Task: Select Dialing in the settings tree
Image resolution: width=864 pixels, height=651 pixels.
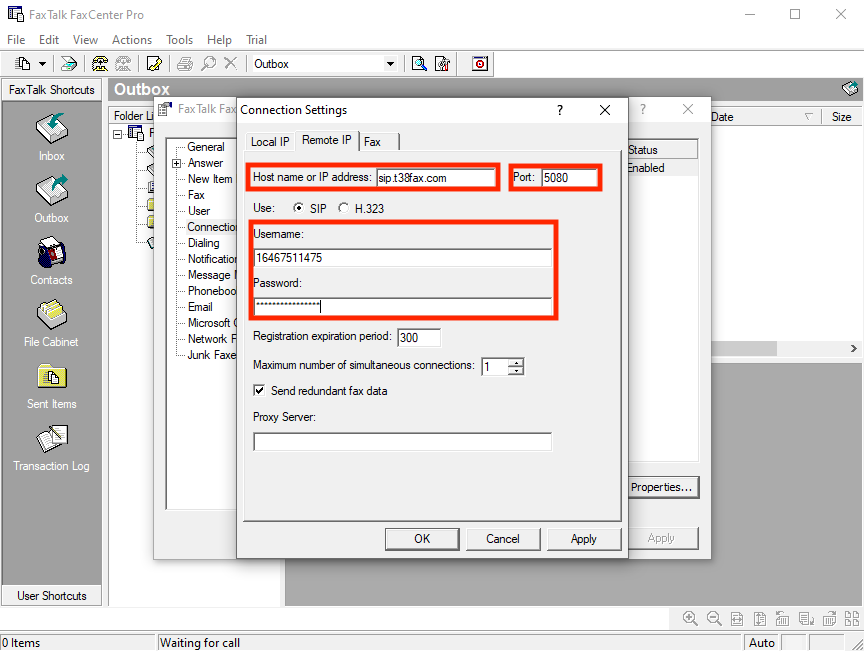Action: click(204, 243)
